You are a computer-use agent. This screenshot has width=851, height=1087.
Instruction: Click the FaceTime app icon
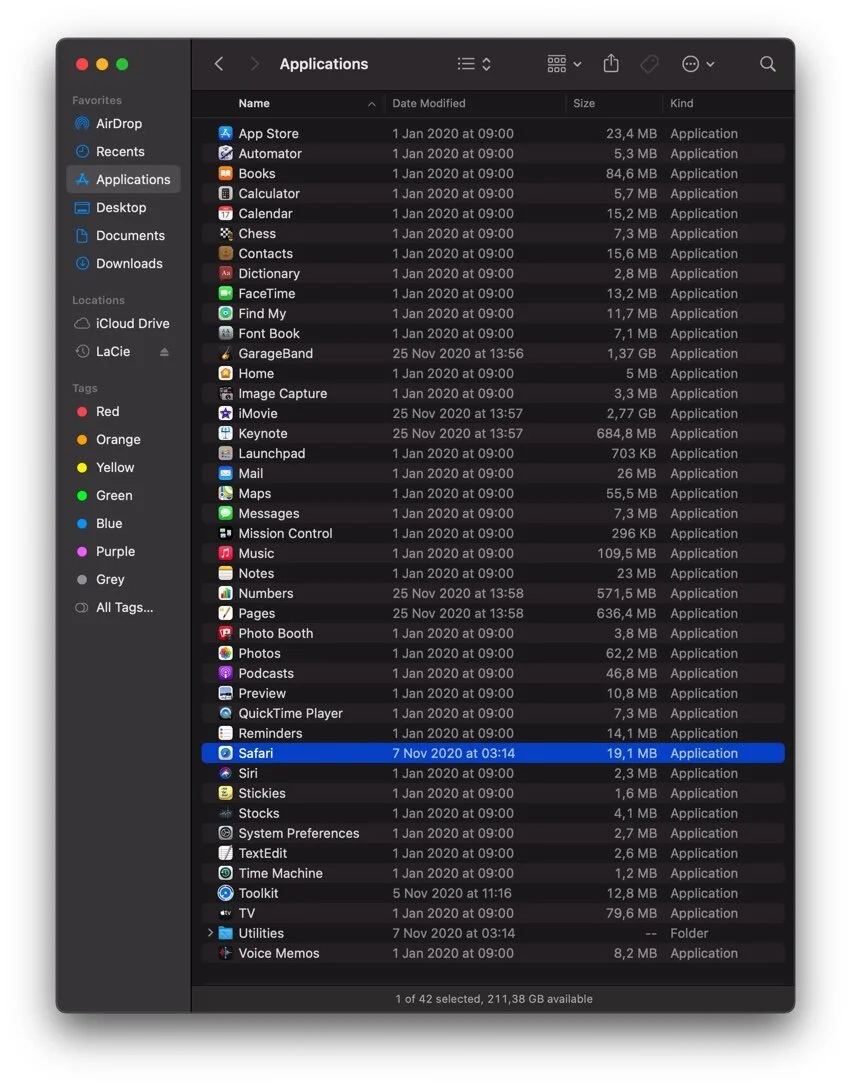tap(225, 293)
